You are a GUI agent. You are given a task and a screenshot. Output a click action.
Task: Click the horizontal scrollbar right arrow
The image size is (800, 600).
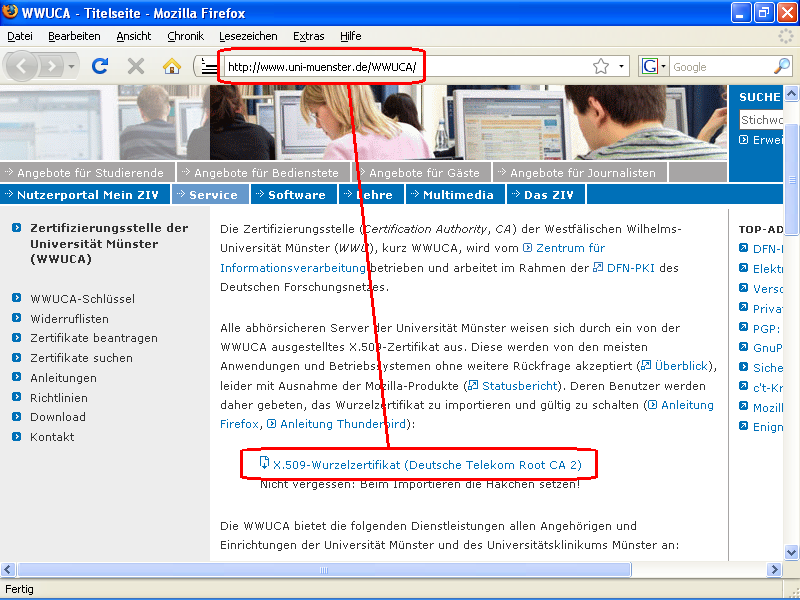pos(776,569)
